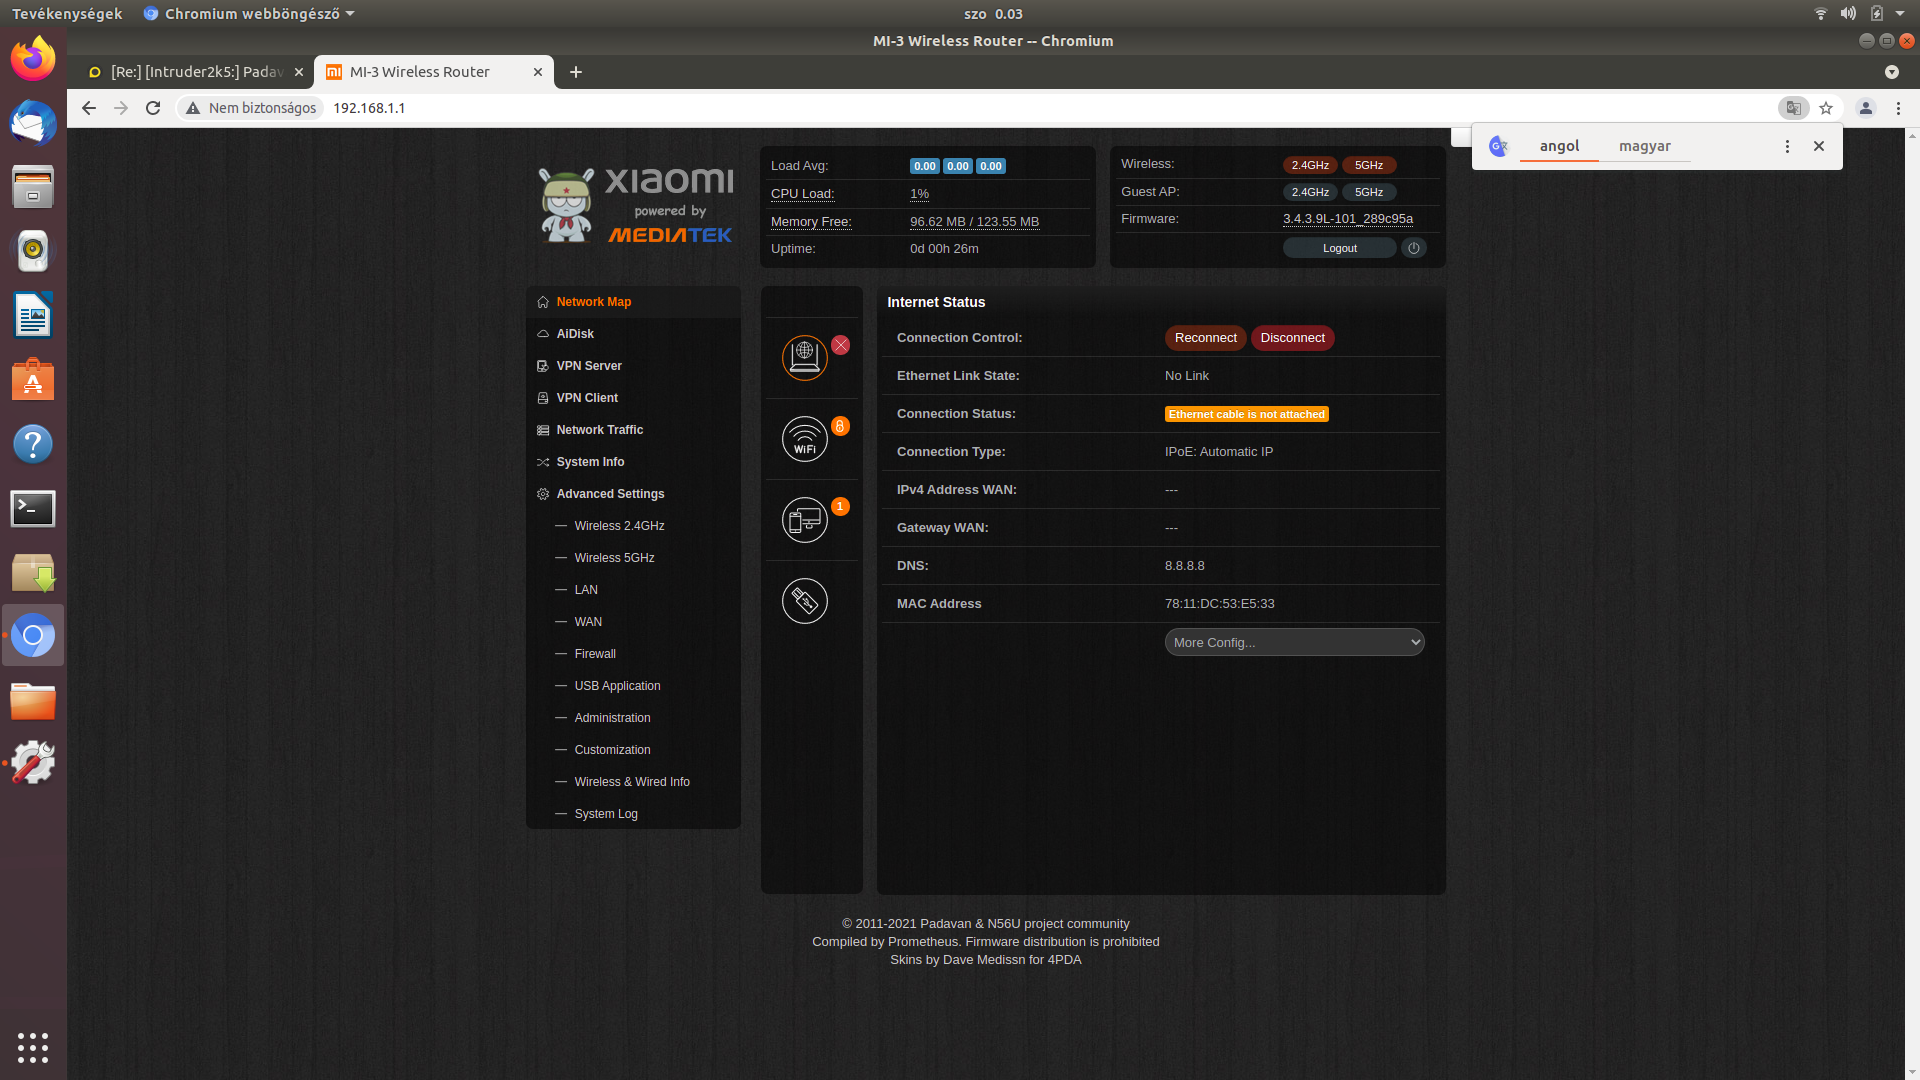
Task: Open Customization settings
Action: 612,750
